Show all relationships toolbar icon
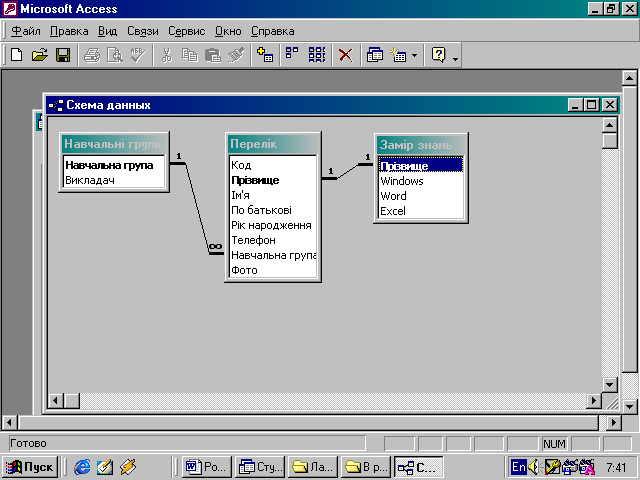640x480 pixels. pos(317,55)
